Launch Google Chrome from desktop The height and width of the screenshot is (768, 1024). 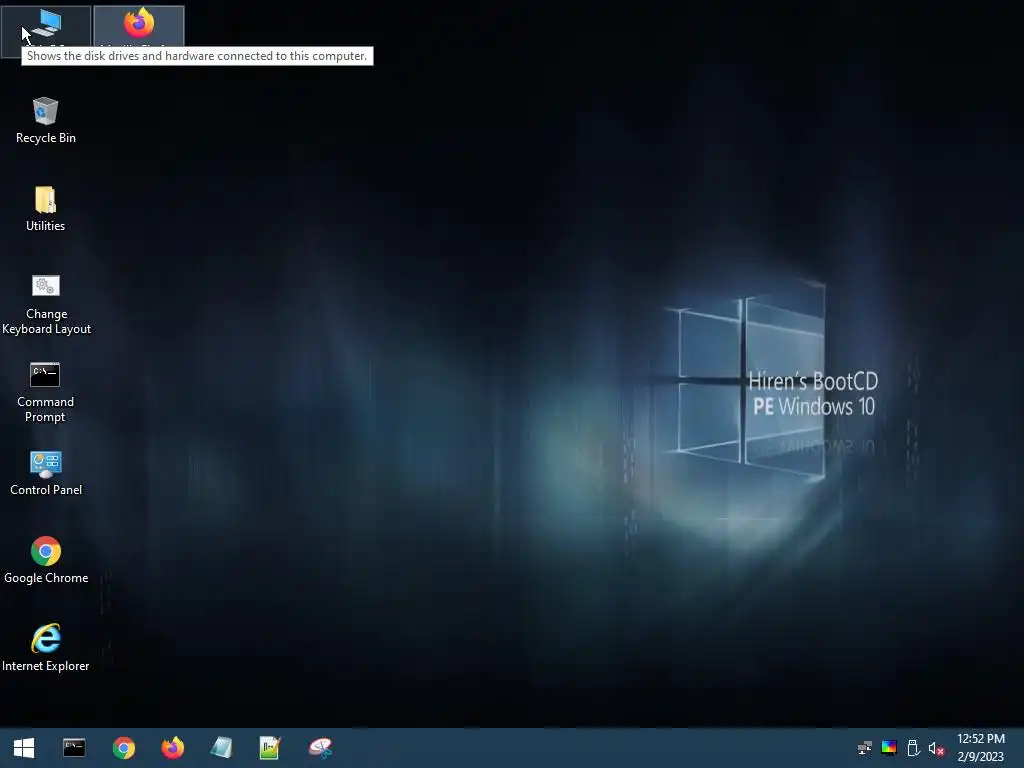click(x=46, y=561)
